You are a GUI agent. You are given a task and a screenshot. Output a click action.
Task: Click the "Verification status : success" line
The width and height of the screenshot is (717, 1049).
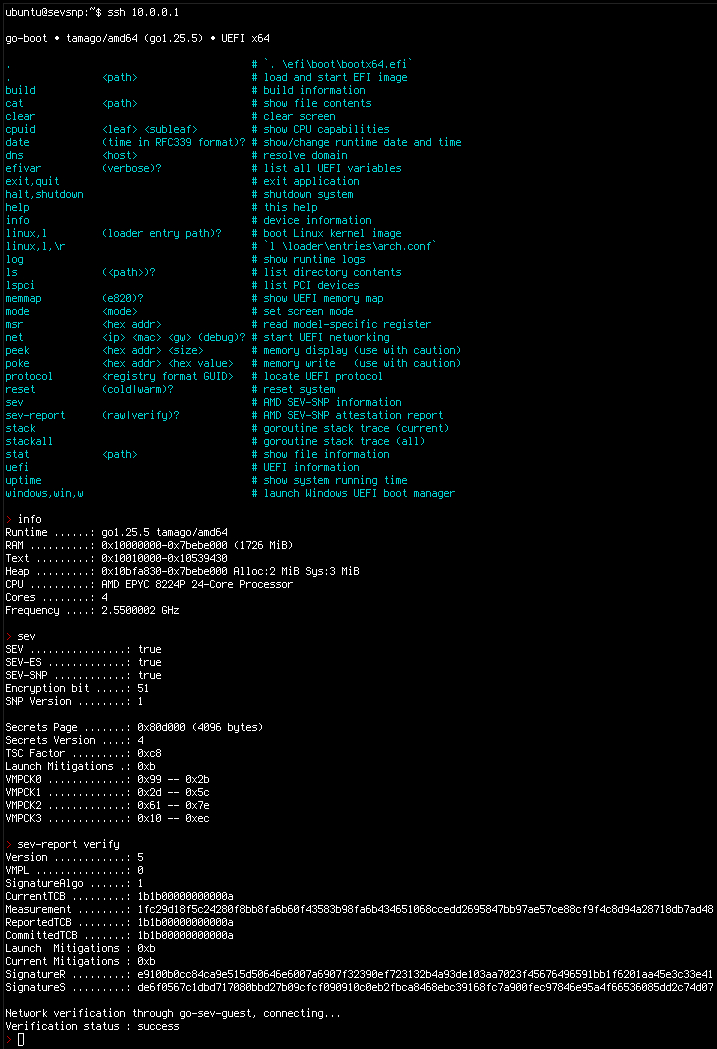coord(92,1026)
